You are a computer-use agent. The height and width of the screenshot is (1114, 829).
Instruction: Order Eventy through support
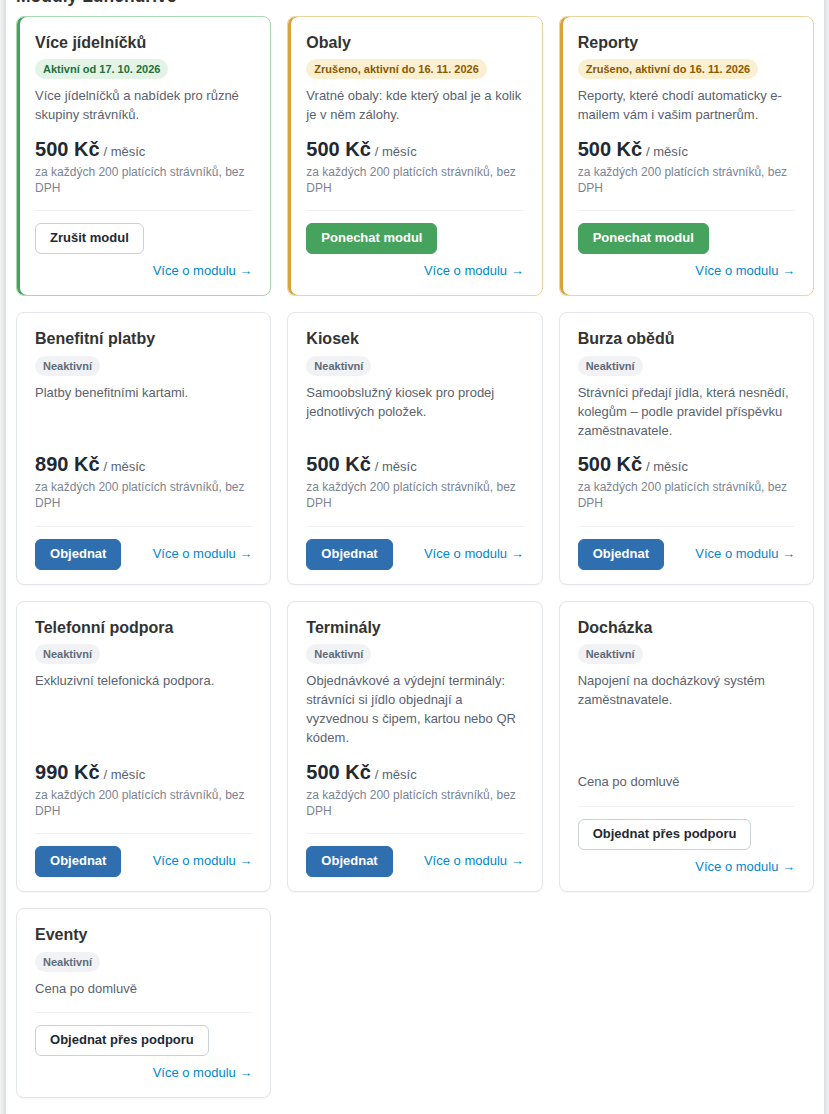coord(121,1040)
